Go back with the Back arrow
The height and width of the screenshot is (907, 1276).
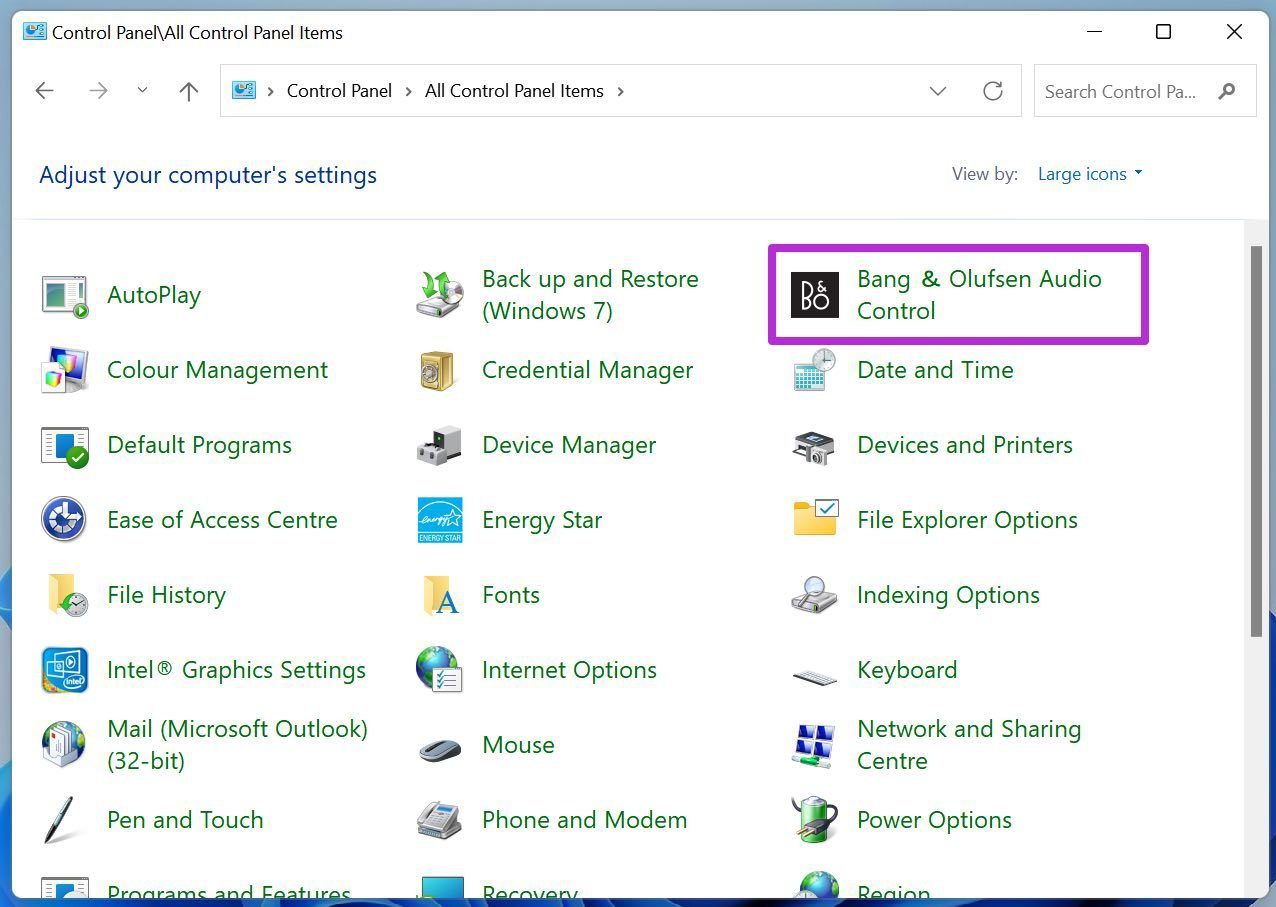44,91
